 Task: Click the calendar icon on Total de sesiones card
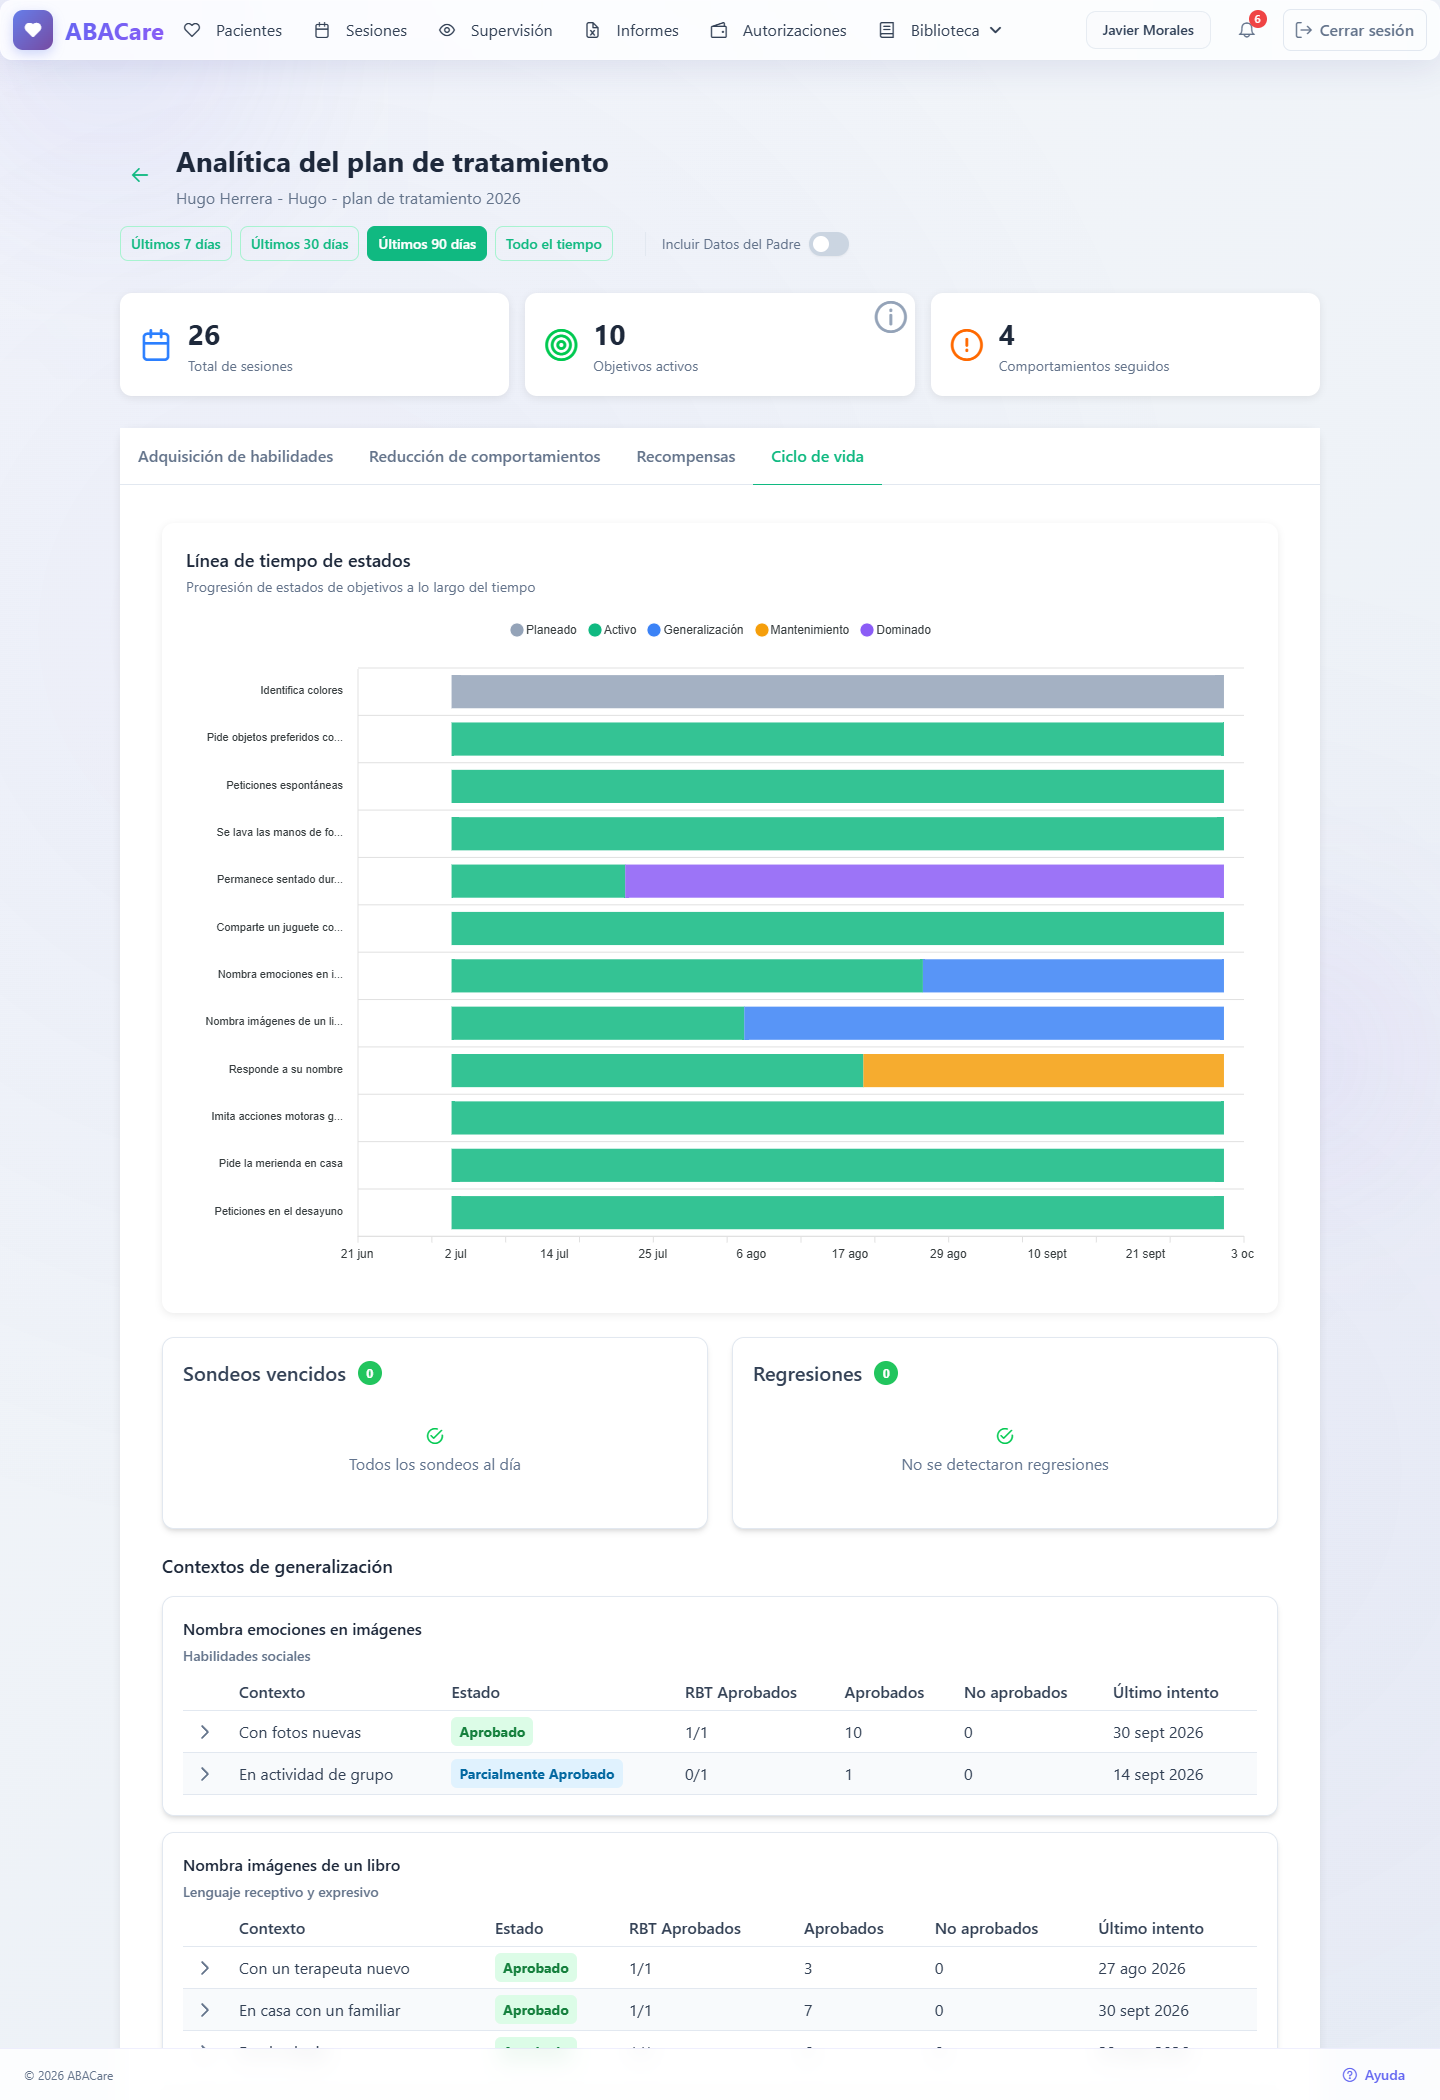156,345
